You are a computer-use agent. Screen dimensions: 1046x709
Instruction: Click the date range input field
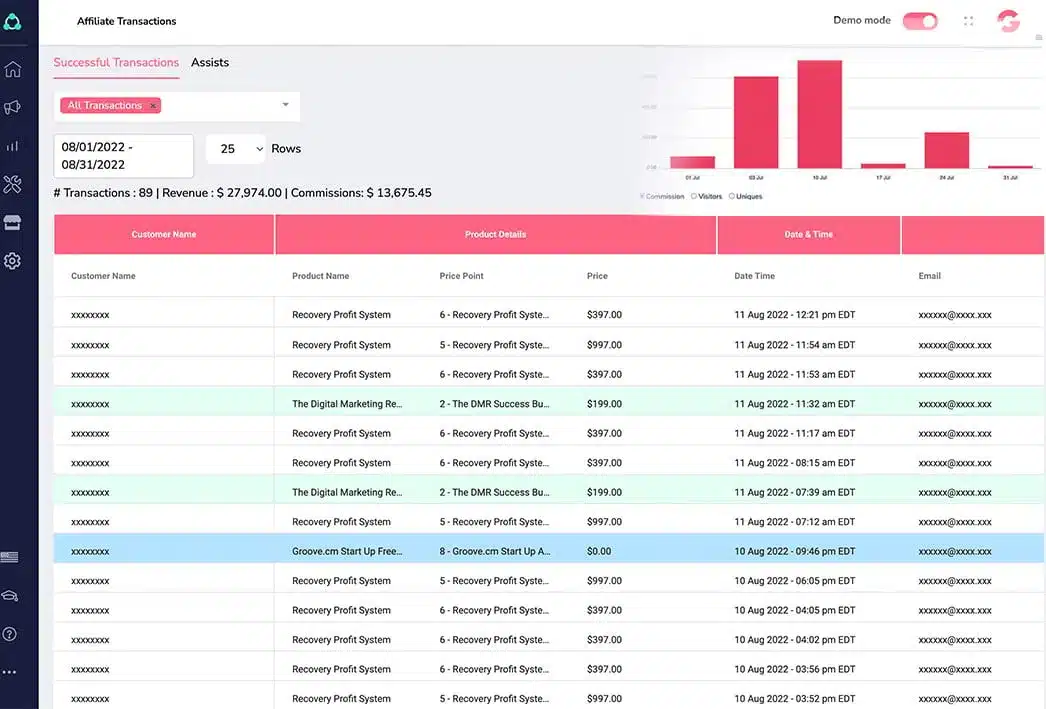[123, 156]
